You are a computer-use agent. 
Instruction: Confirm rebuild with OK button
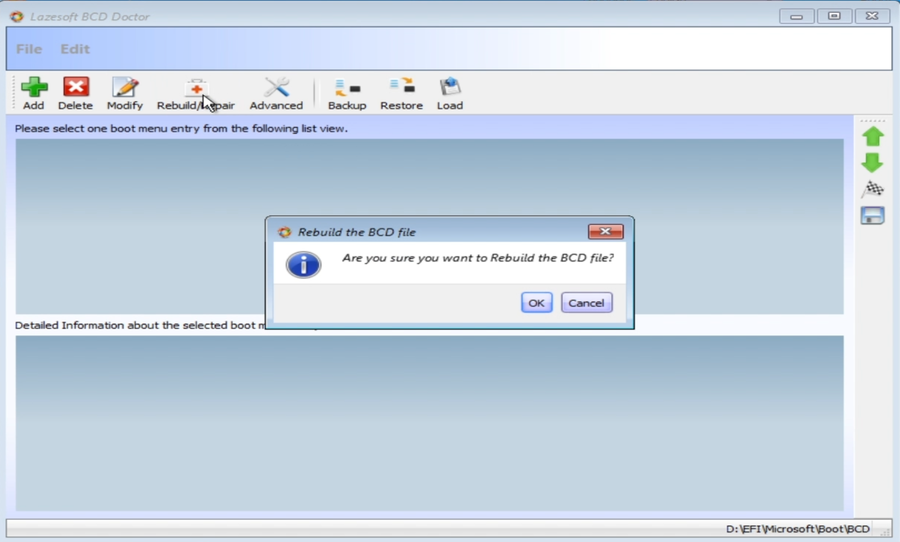(537, 303)
